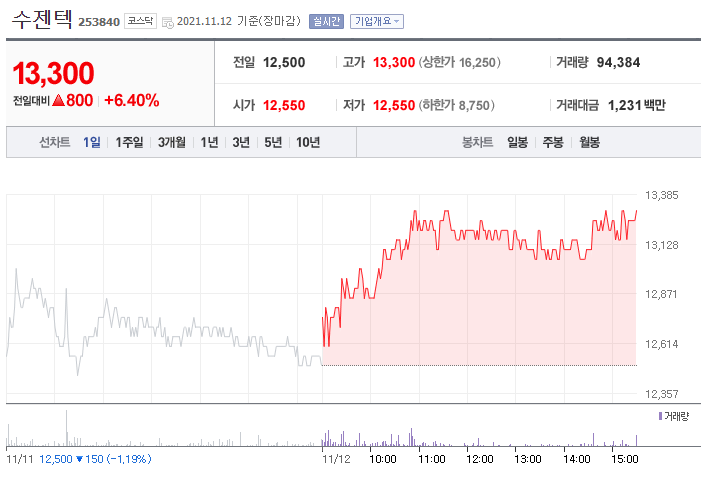Open the 일봉 daily candle chart

coord(517,142)
